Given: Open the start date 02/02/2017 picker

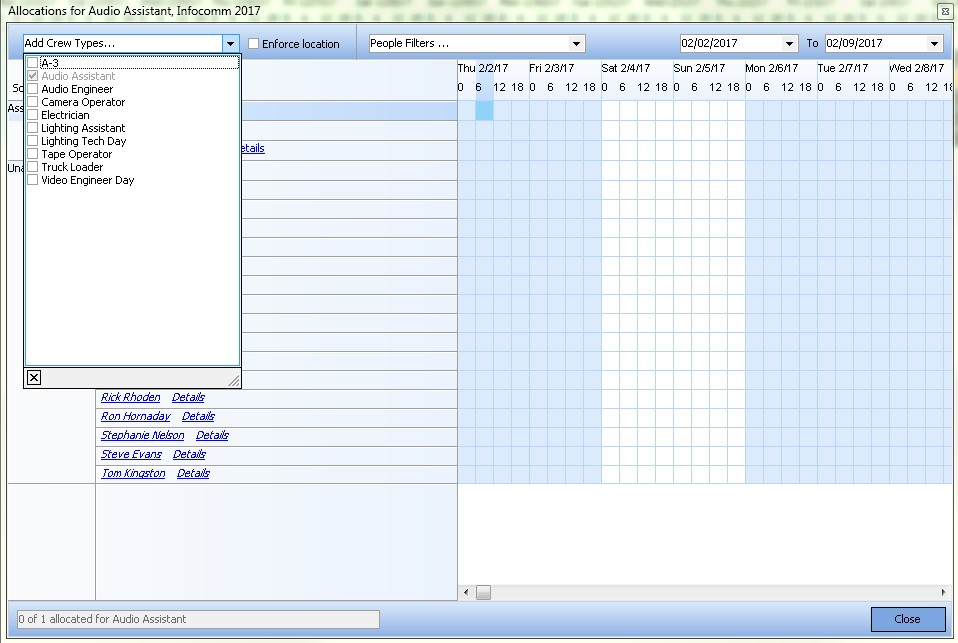Looking at the screenshot, I should (789, 44).
